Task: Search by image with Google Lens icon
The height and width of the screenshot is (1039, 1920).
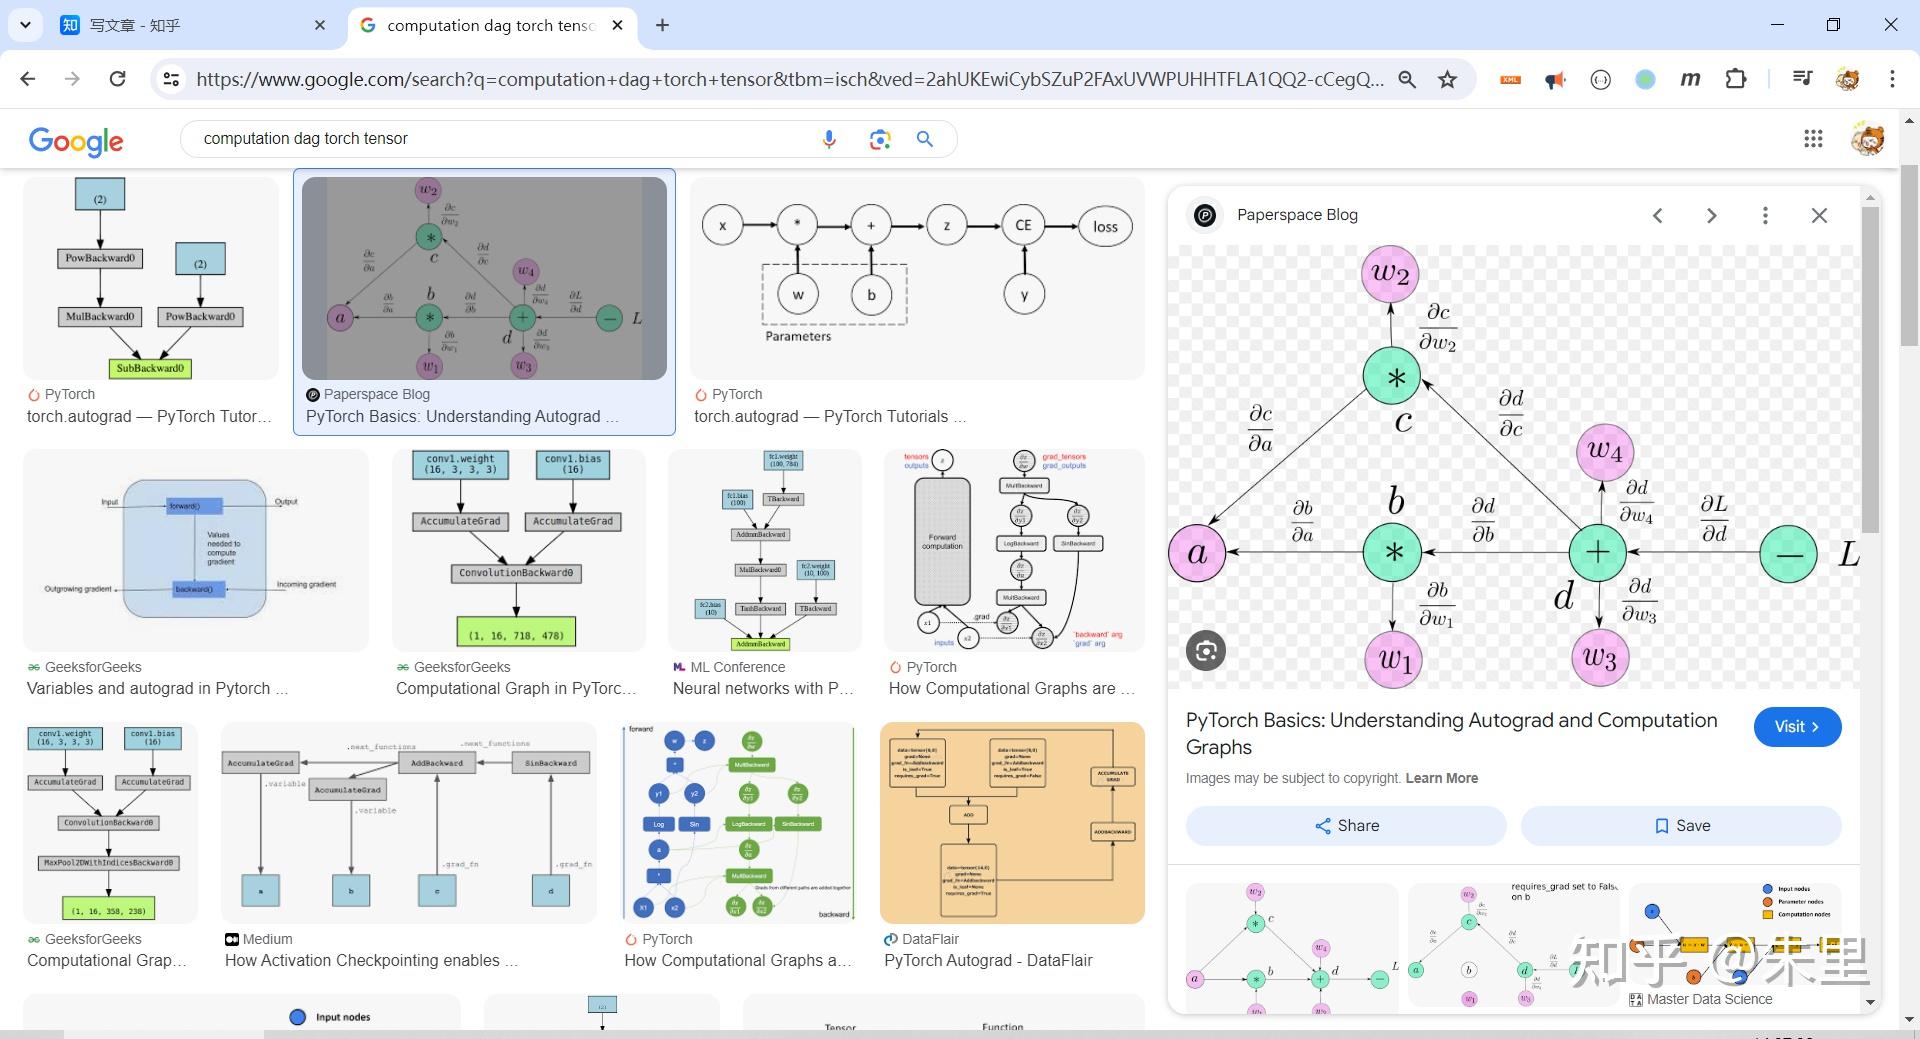Action: tap(879, 139)
